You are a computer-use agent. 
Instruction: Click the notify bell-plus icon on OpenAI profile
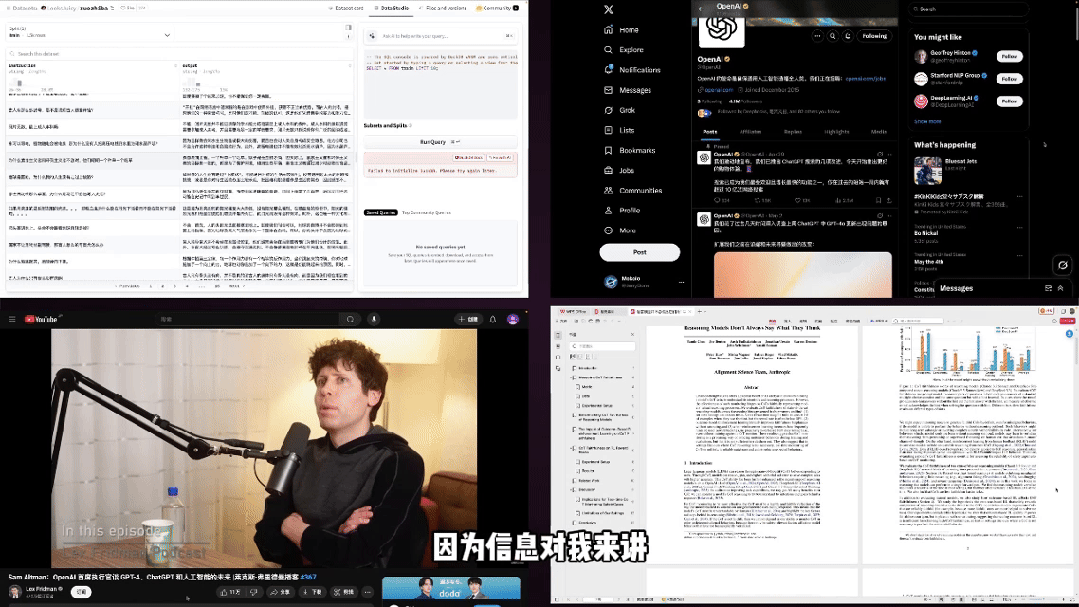848,36
